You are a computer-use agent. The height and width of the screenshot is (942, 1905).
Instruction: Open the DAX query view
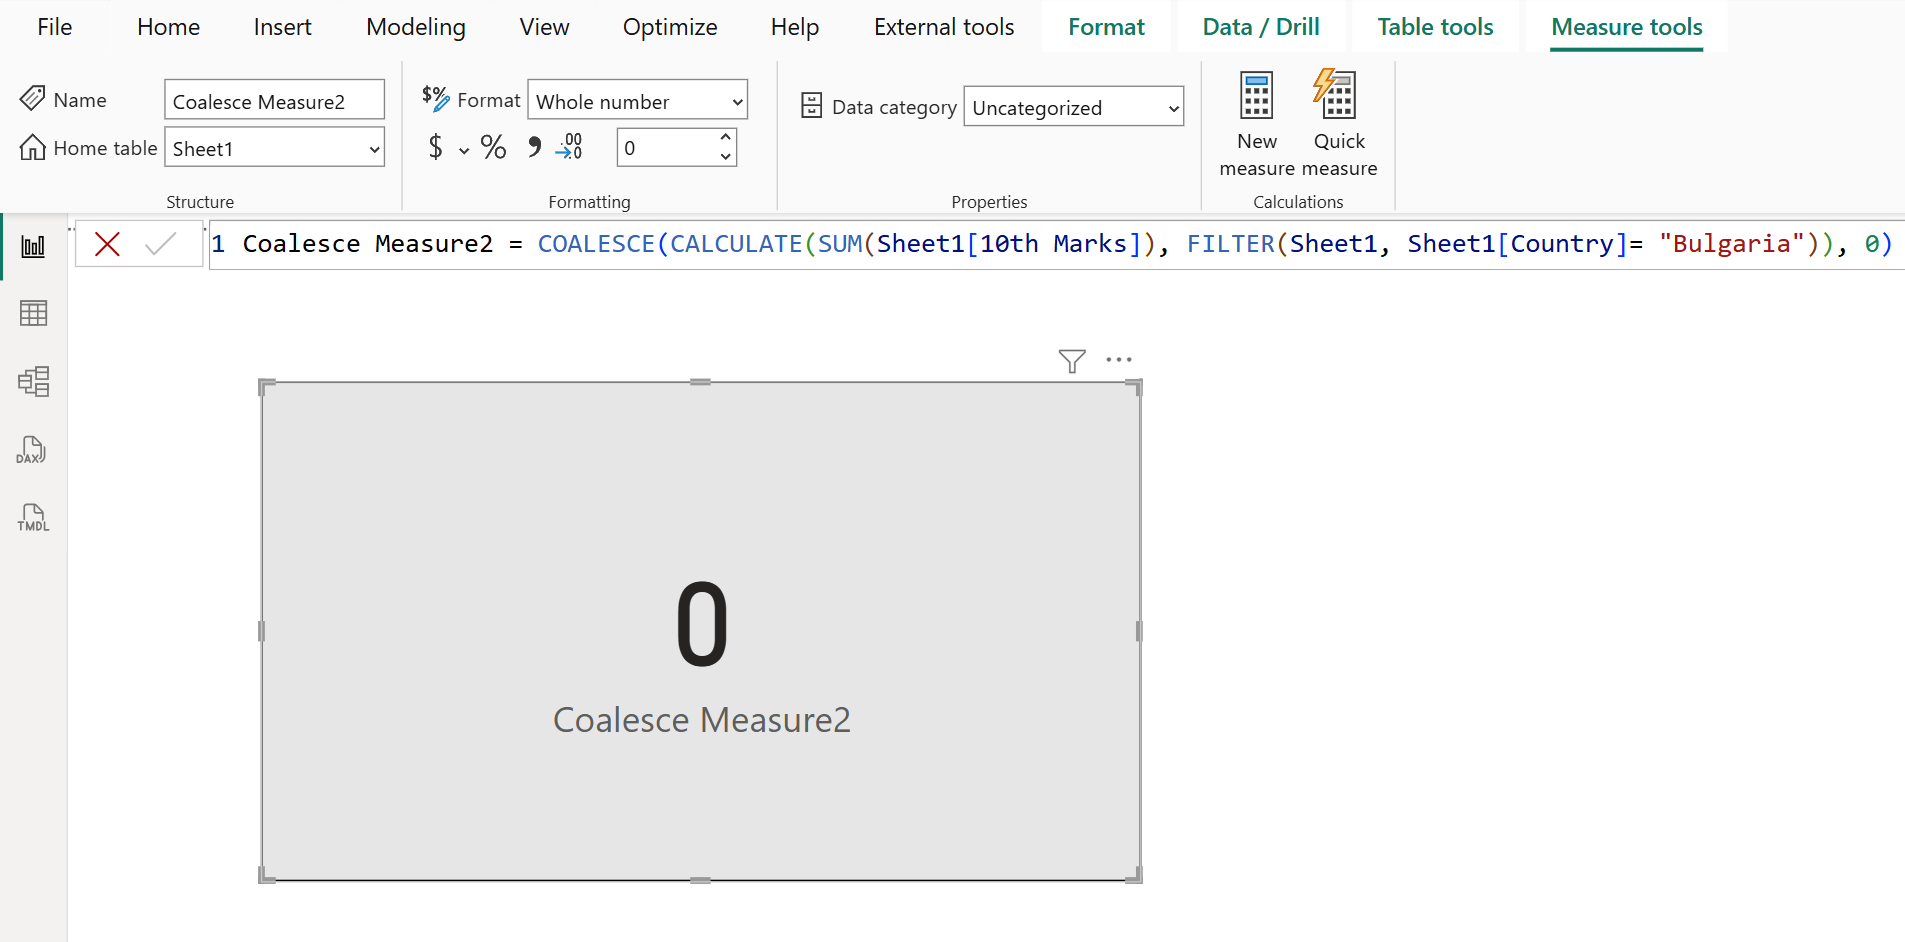tap(33, 449)
